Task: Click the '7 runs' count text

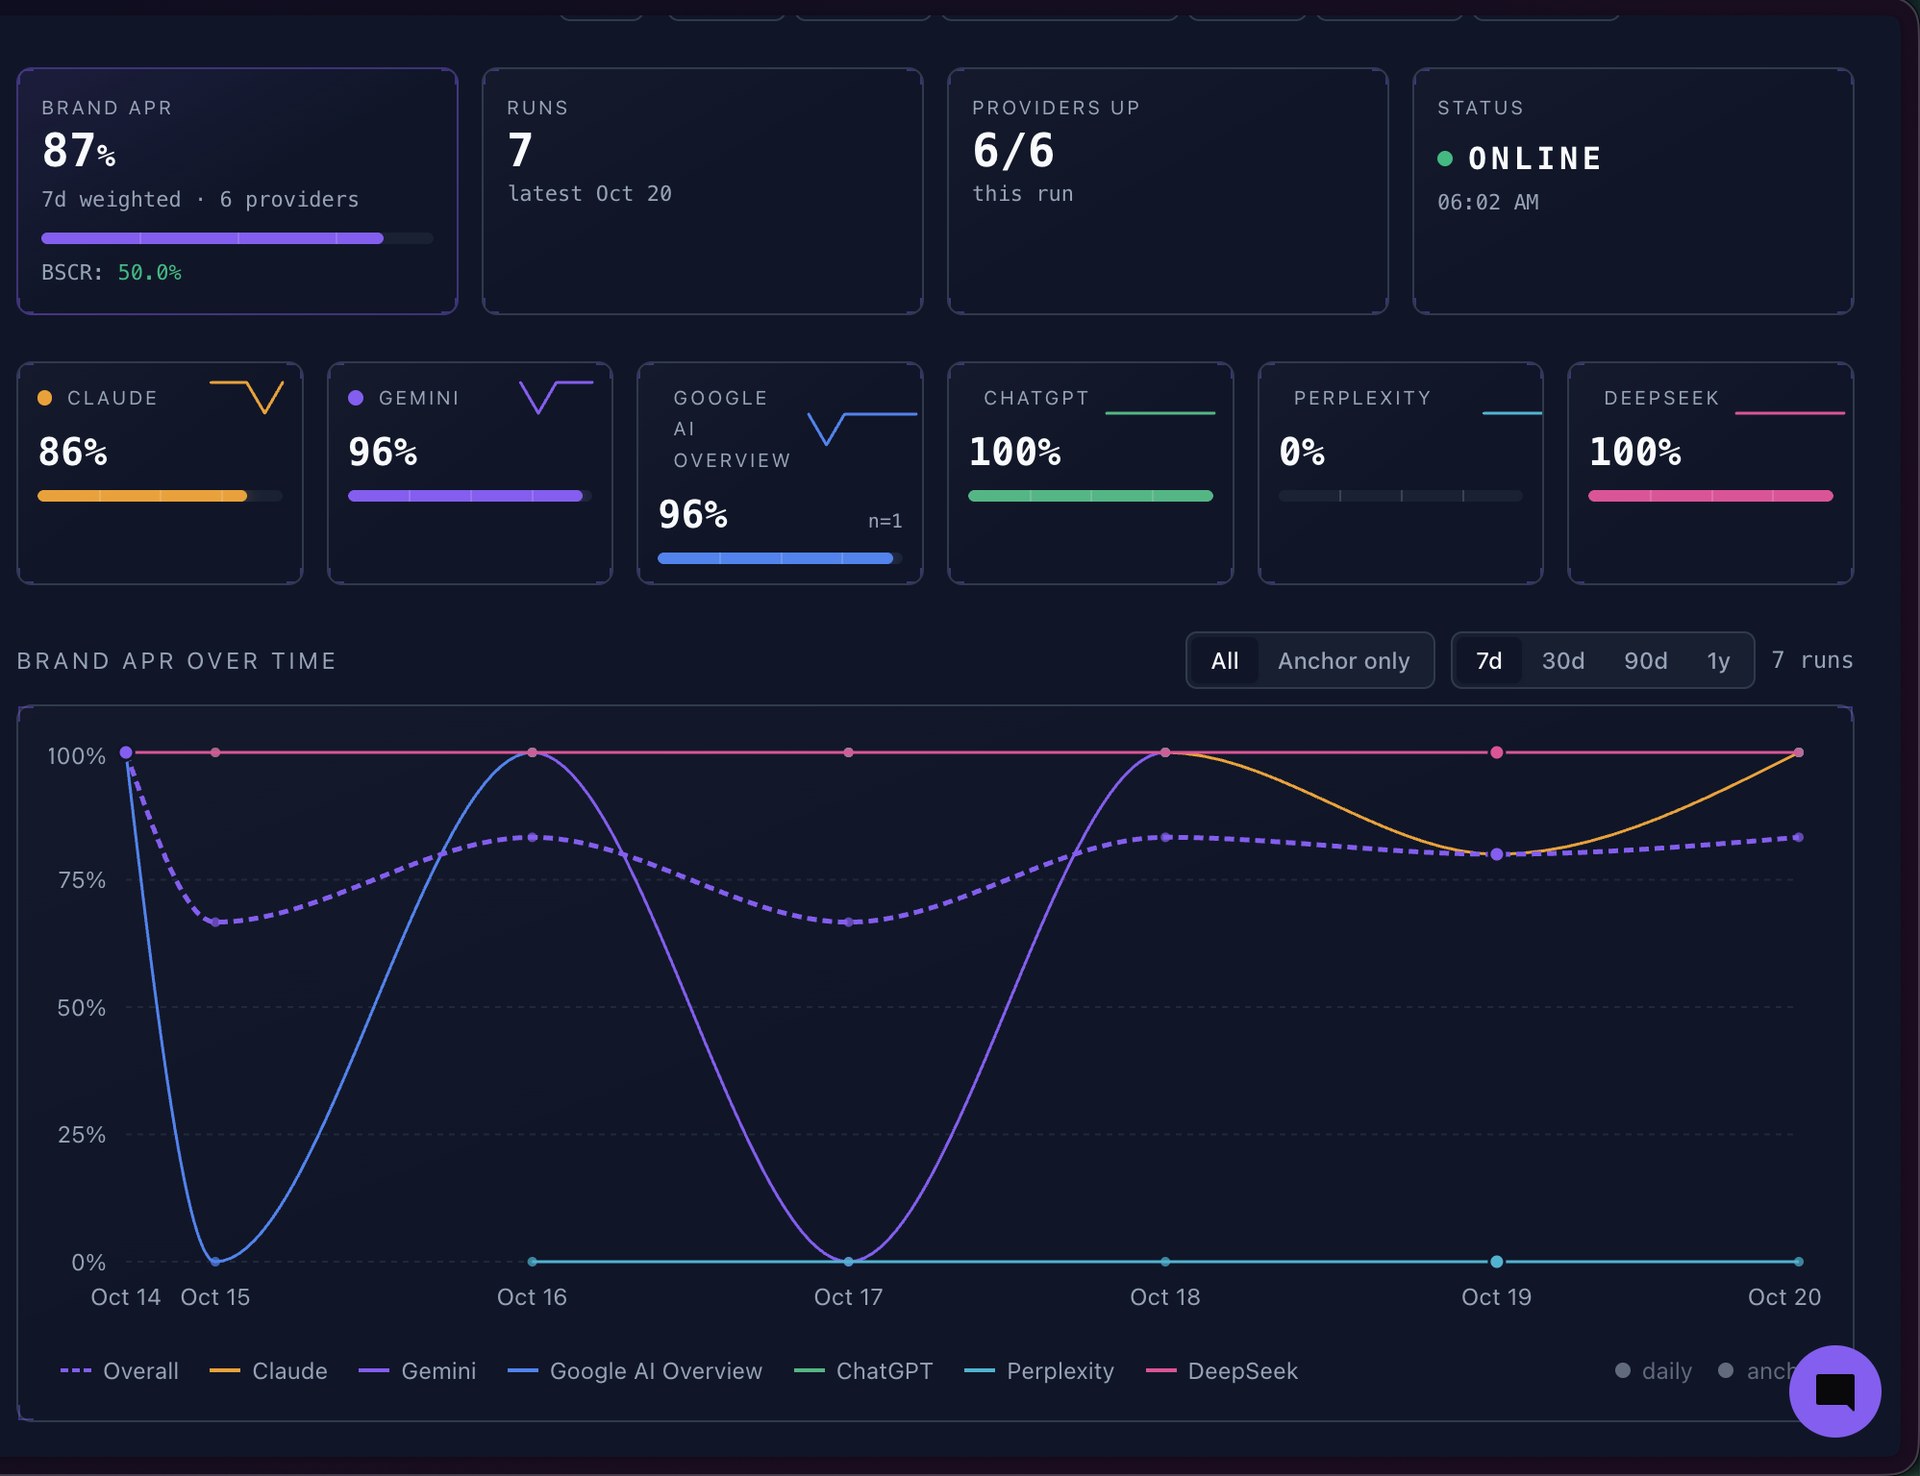Action: pyautogui.click(x=1812, y=660)
